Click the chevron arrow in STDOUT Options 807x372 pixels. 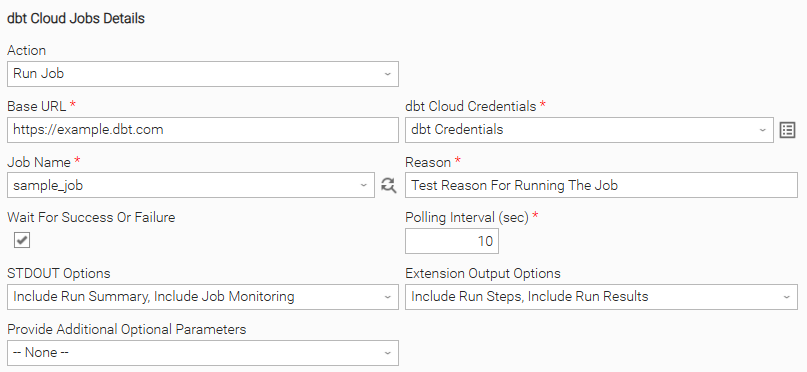click(x=388, y=297)
